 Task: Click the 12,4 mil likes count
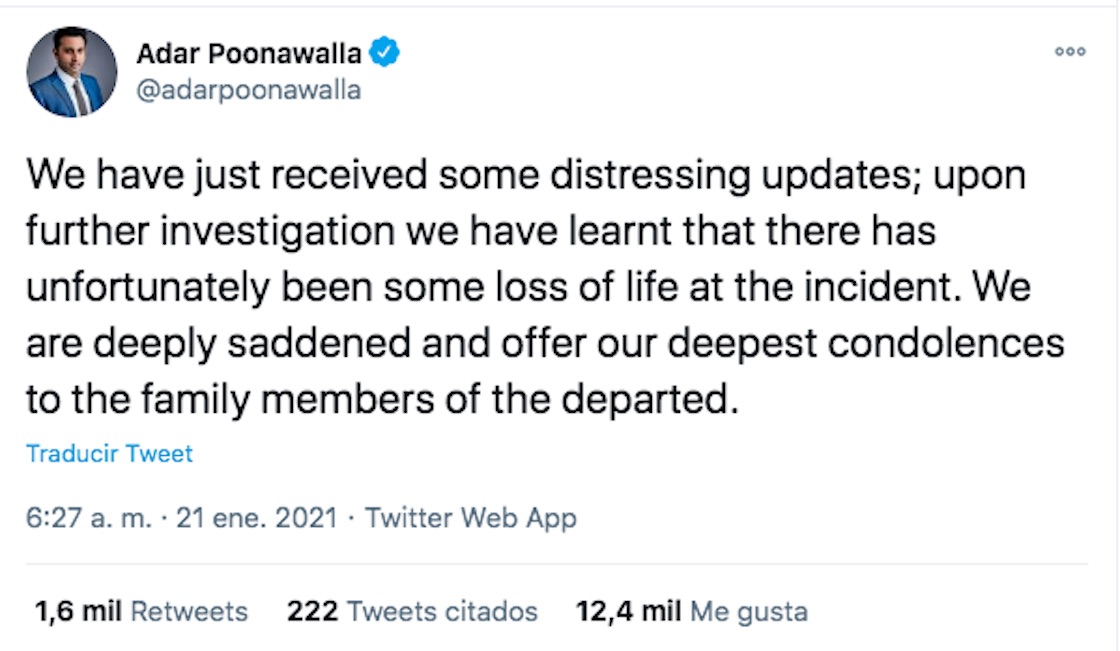pyautogui.click(x=630, y=611)
